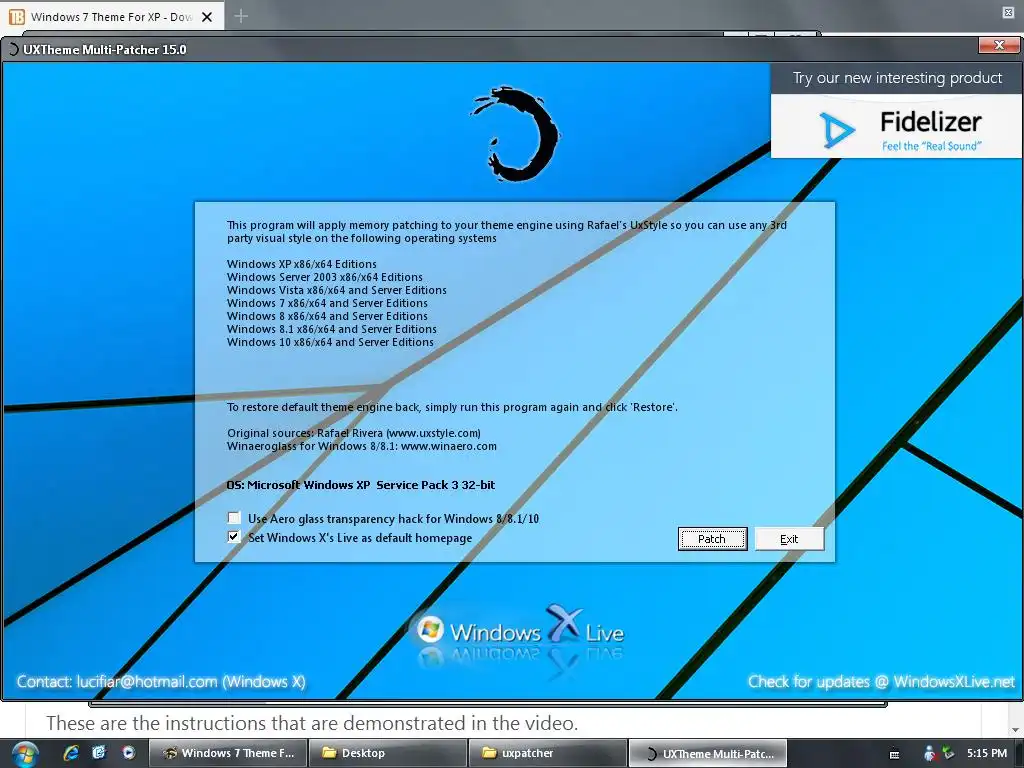Click the browser scrollbar down arrow
Image resolution: width=1024 pixels, height=768 pixels.
[x=1016, y=729]
